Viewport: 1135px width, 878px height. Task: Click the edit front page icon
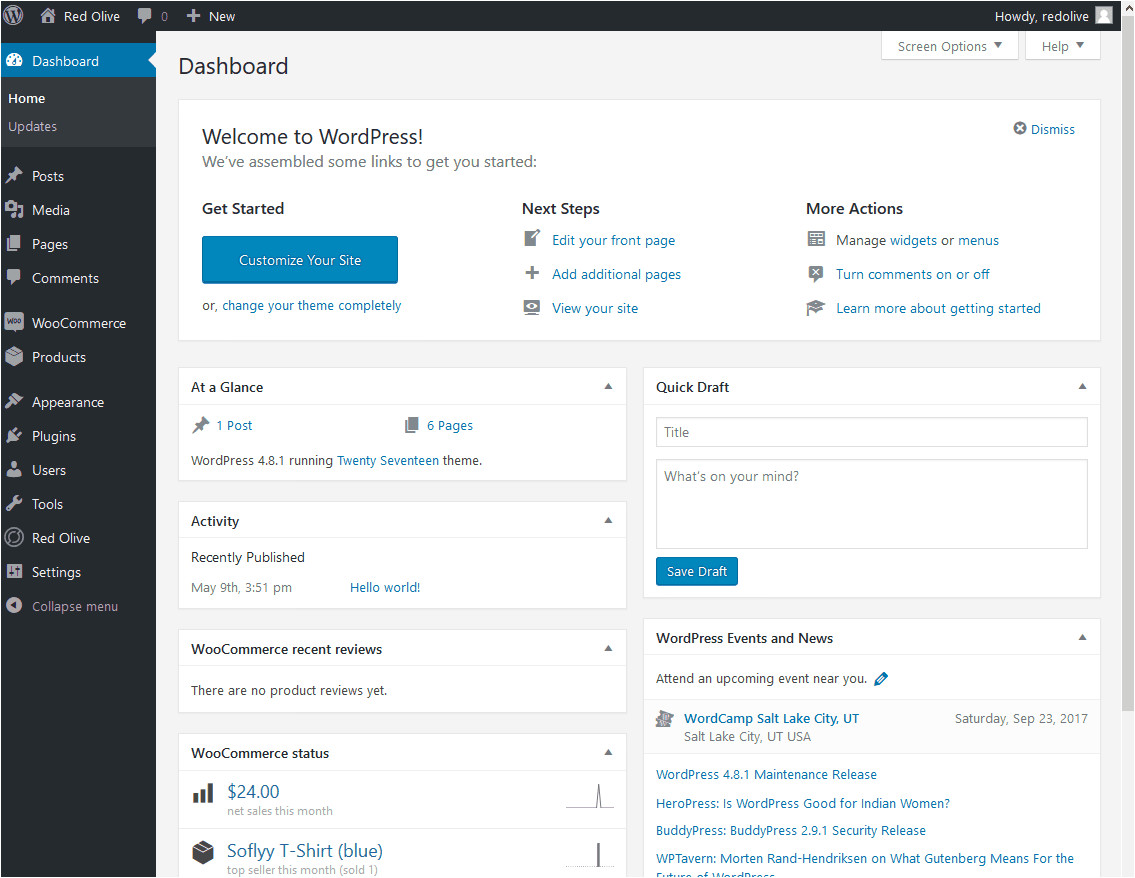[532, 238]
